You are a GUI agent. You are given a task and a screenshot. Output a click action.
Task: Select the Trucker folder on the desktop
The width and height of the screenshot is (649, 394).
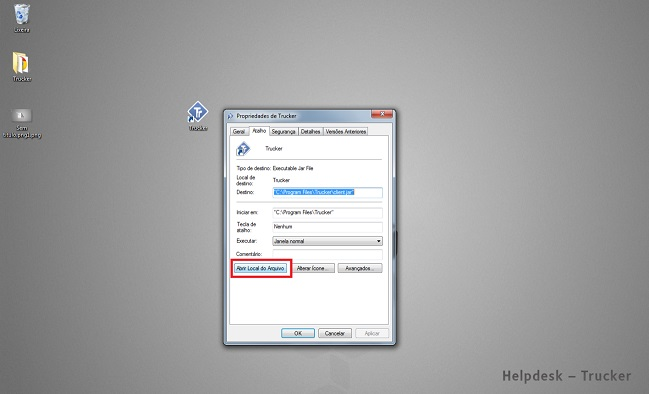[x=22, y=66]
